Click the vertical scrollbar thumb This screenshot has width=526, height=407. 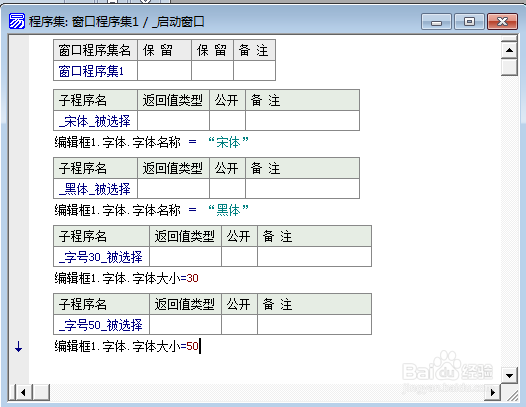(509, 67)
